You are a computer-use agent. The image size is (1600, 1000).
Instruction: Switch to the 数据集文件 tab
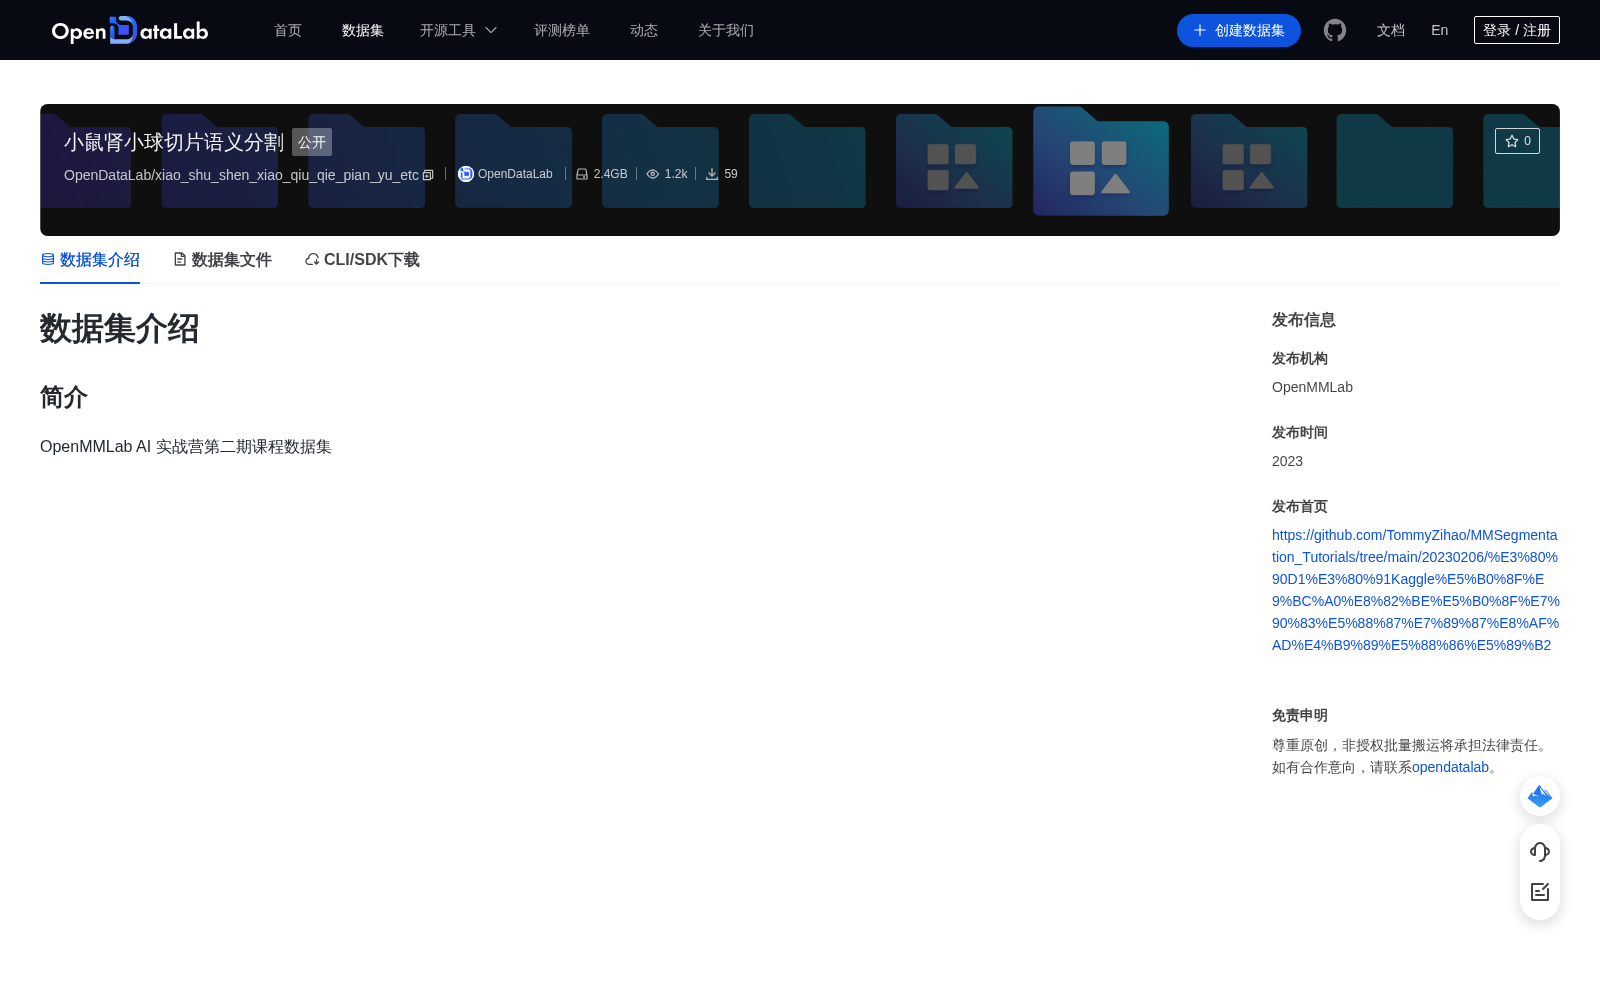pos(222,260)
